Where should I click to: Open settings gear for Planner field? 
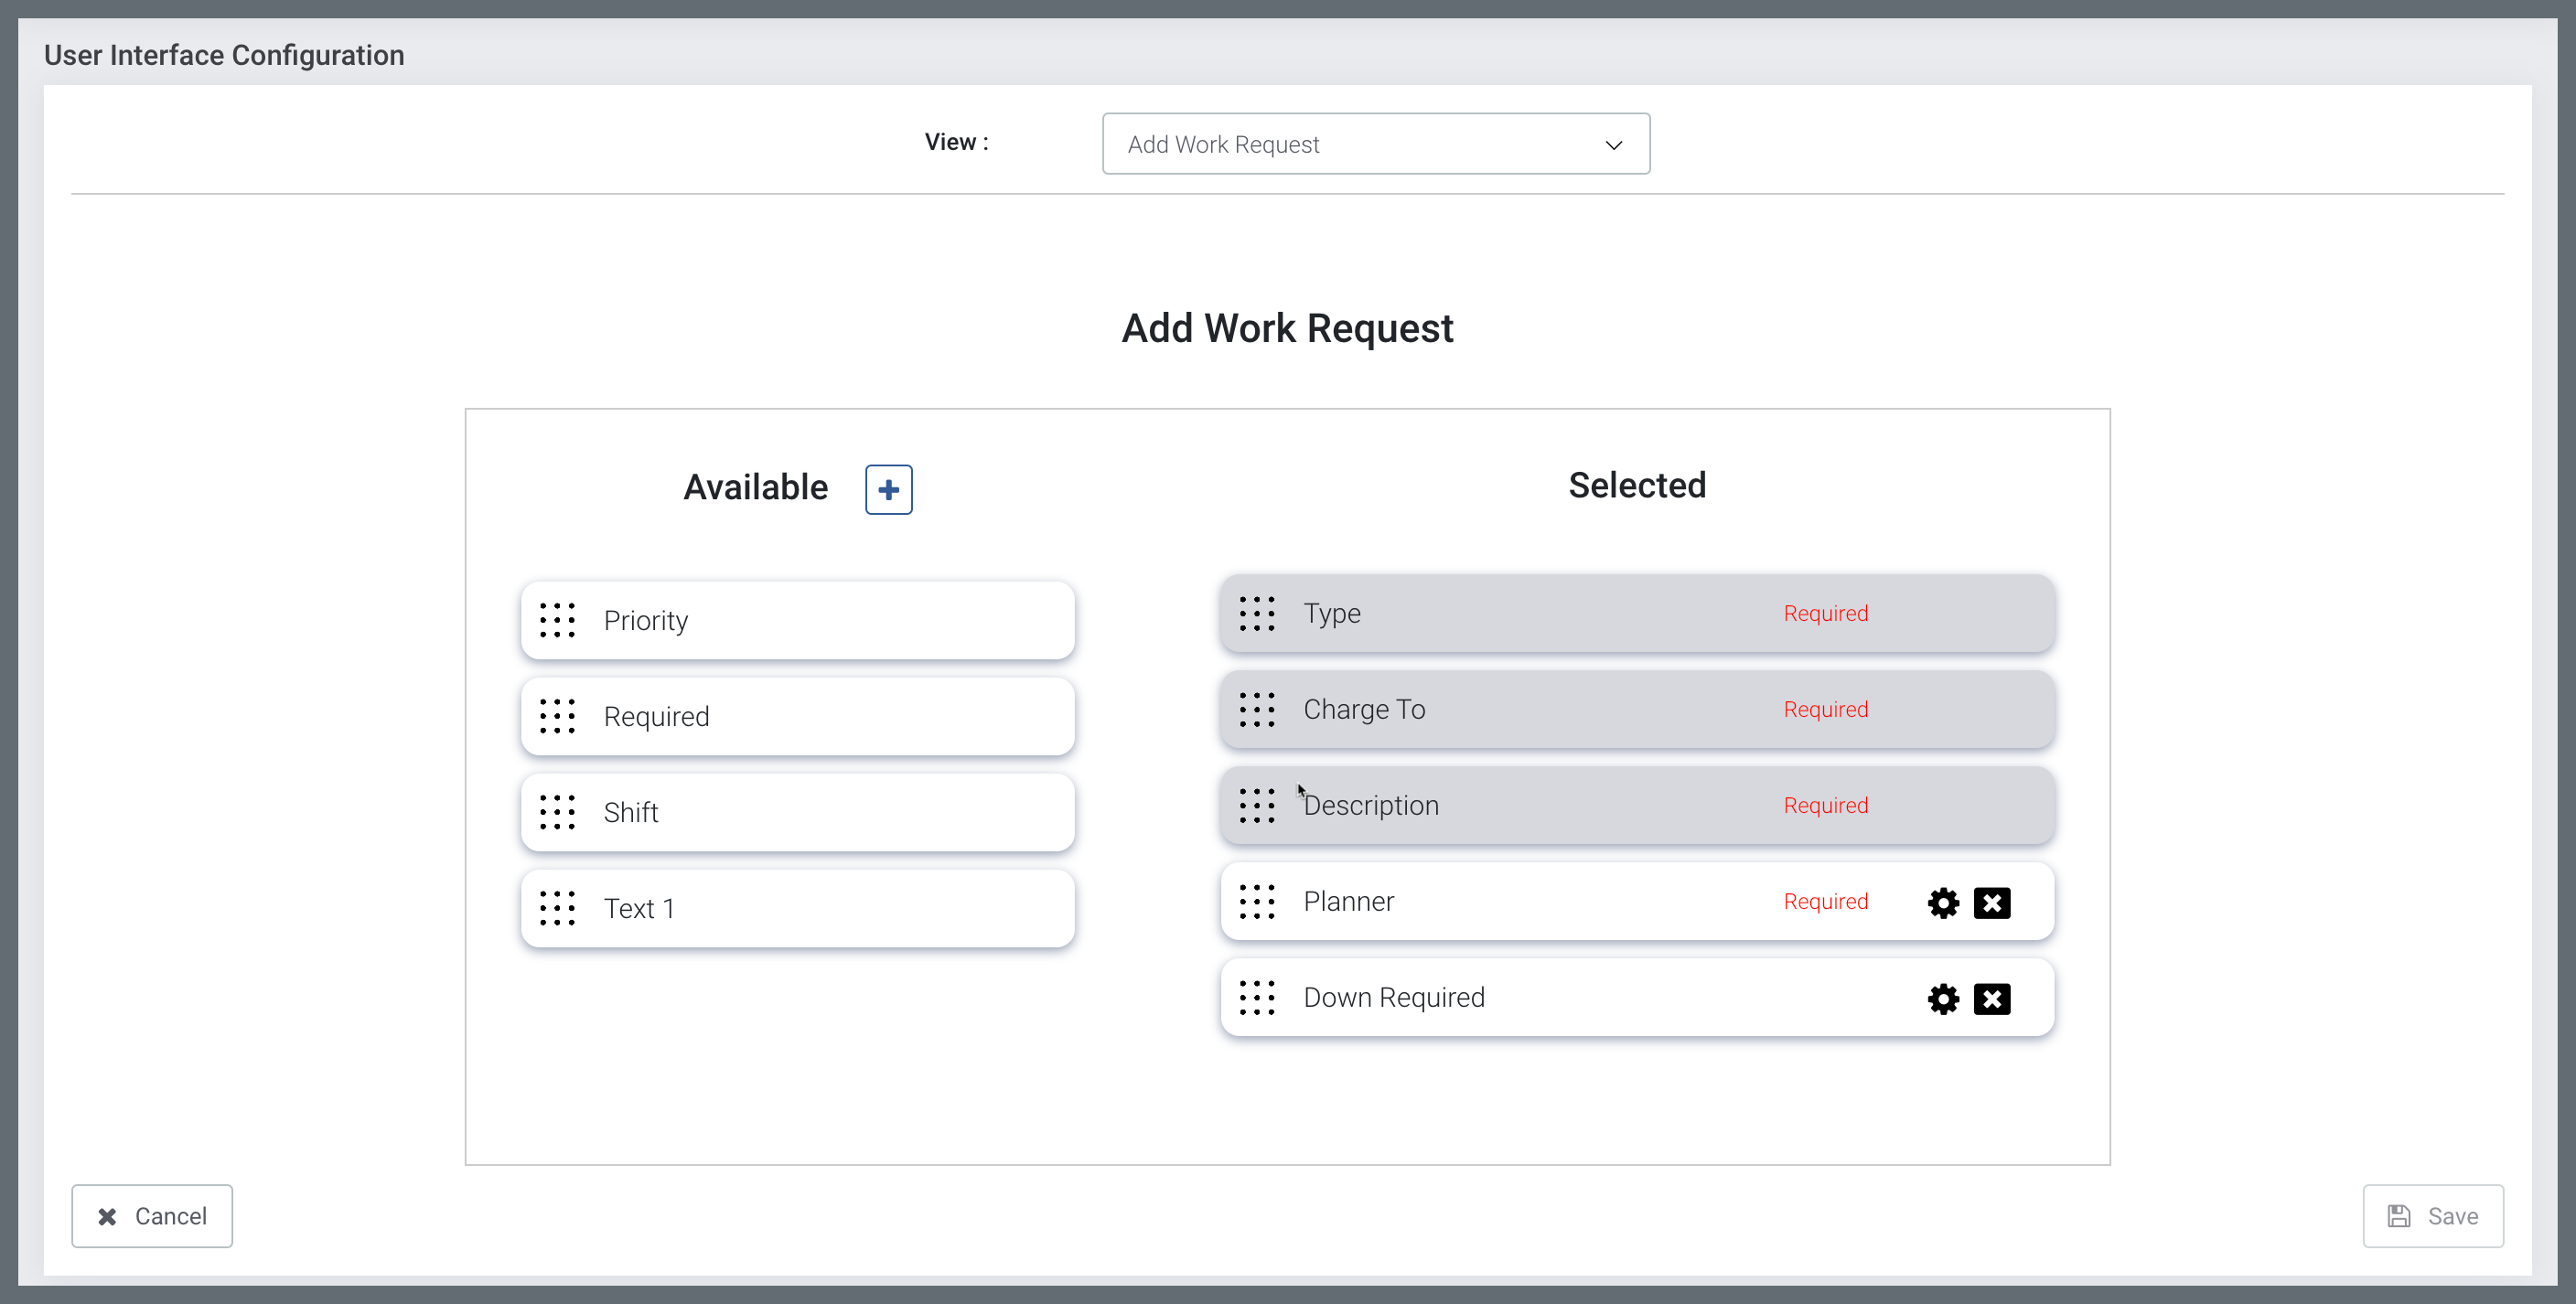click(x=1942, y=903)
